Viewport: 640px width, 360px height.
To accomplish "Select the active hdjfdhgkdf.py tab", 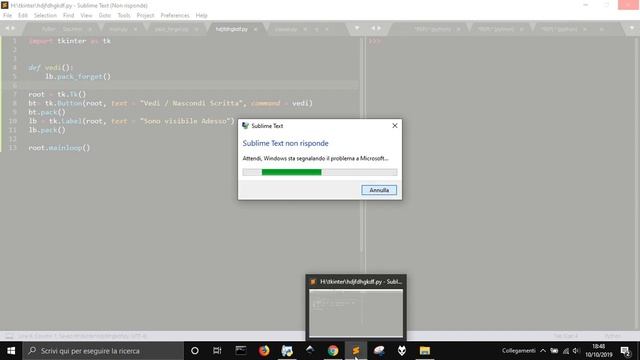I will pyautogui.click(x=232, y=29).
